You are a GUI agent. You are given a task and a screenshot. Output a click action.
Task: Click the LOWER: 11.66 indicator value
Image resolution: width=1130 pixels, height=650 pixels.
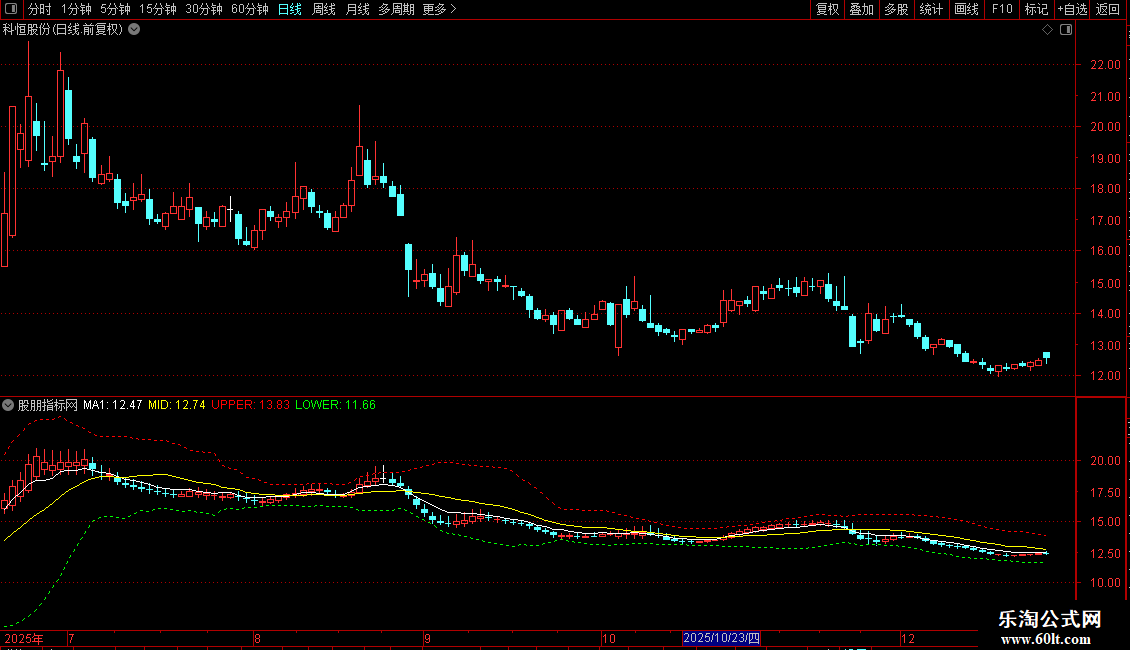coord(335,405)
